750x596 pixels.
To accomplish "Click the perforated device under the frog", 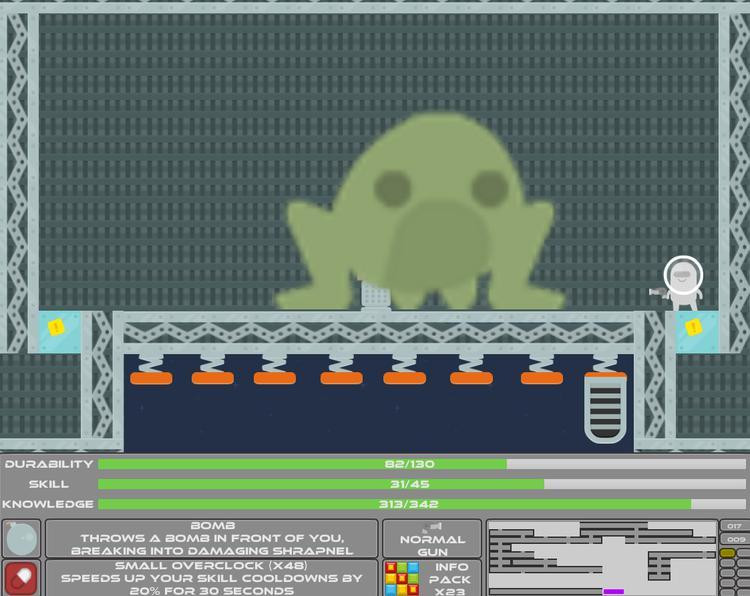I will pyautogui.click(x=375, y=295).
